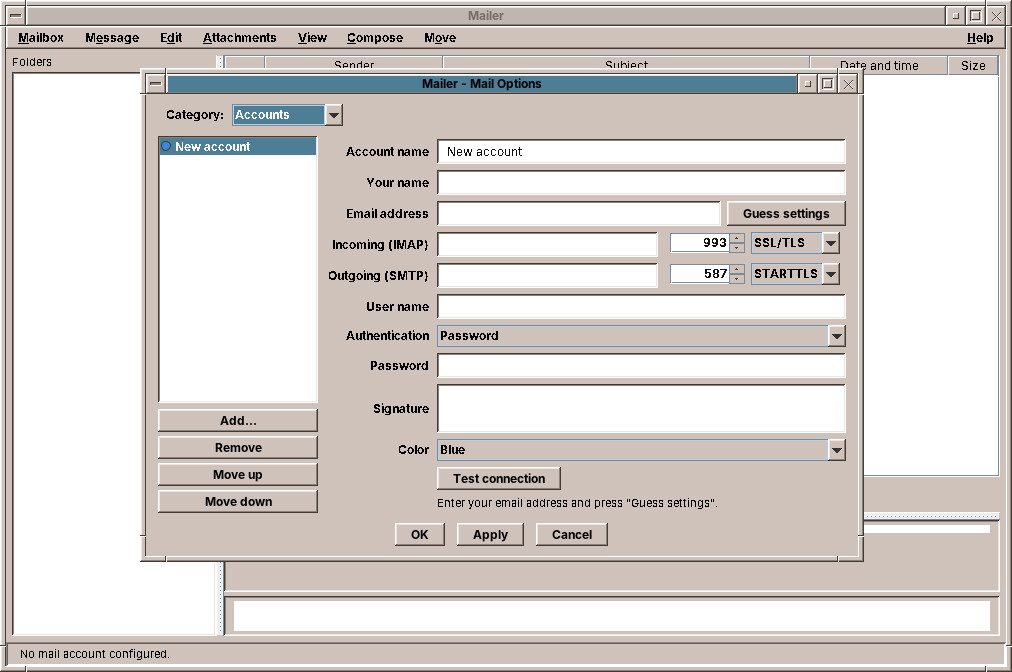Image resolution: width=1012 pixels, height=672 pixels.
Task: Open the Mailbox menu
Action: [x=41, y=37]
